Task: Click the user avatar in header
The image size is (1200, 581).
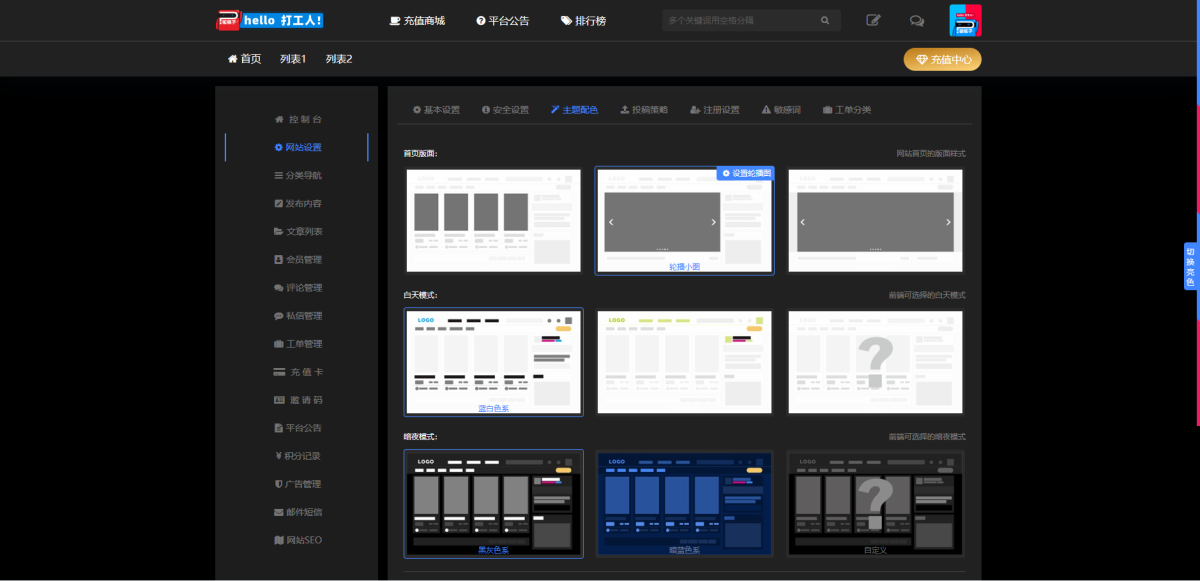Action: tap(965, 20)
